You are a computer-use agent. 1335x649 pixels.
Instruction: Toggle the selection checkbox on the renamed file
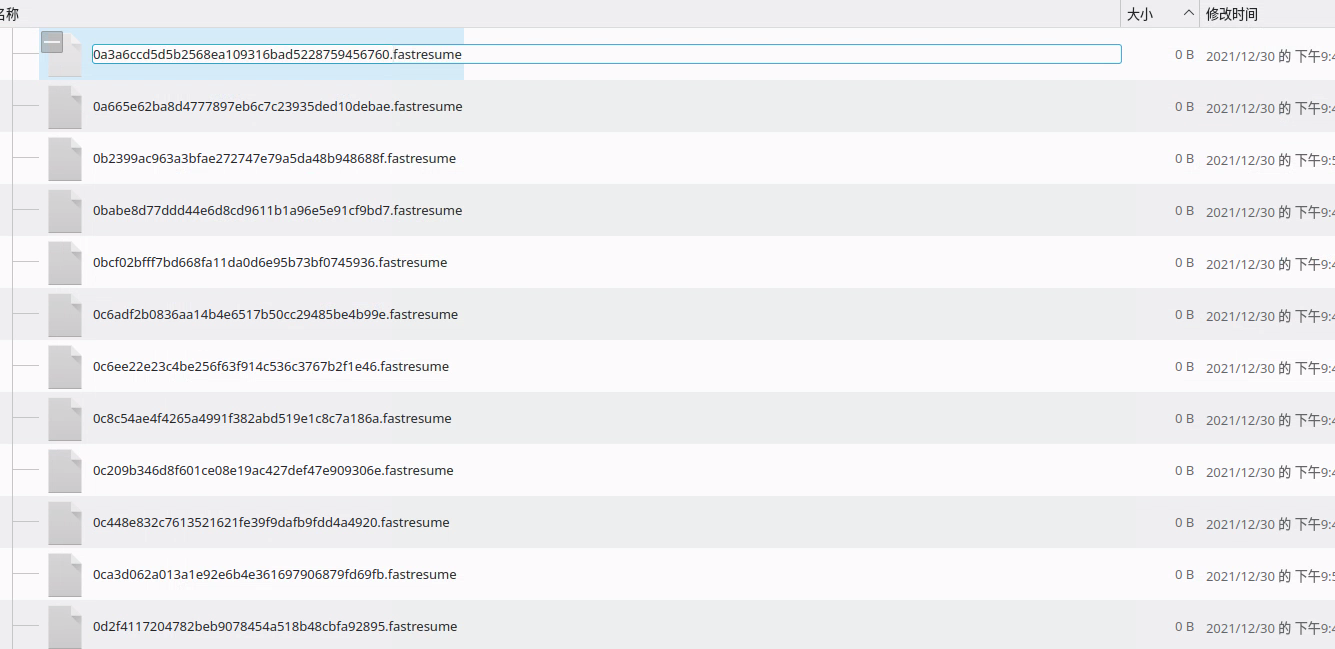coord(51,42)
